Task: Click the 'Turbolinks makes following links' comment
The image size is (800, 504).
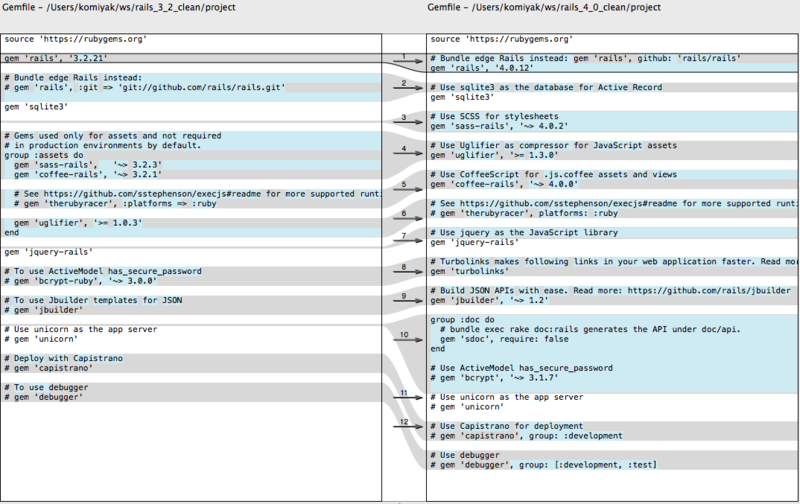Action: point(614,262)
